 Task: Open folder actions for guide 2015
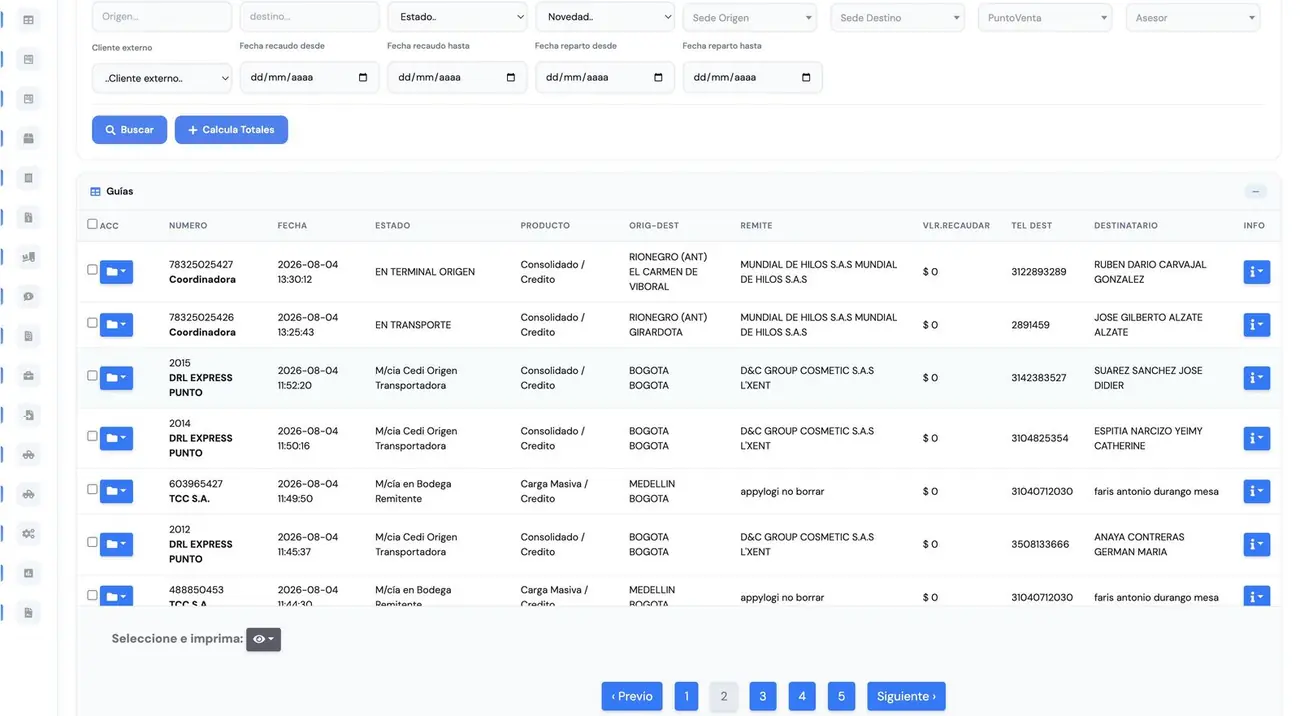(x=116, y=378)
